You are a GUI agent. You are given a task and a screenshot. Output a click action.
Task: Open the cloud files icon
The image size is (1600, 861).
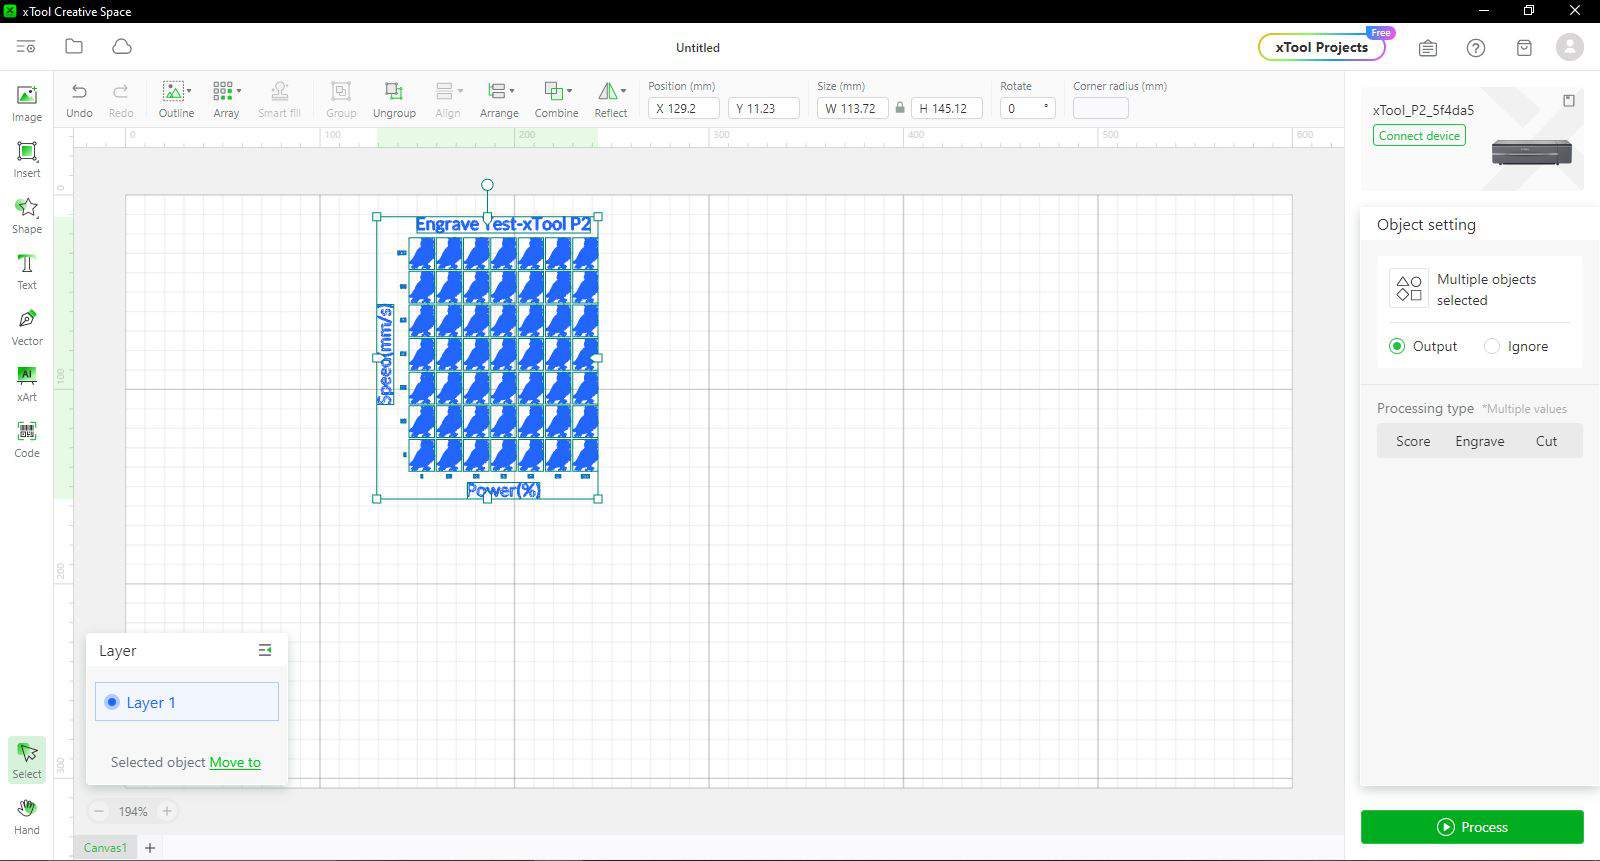(122, 47)
